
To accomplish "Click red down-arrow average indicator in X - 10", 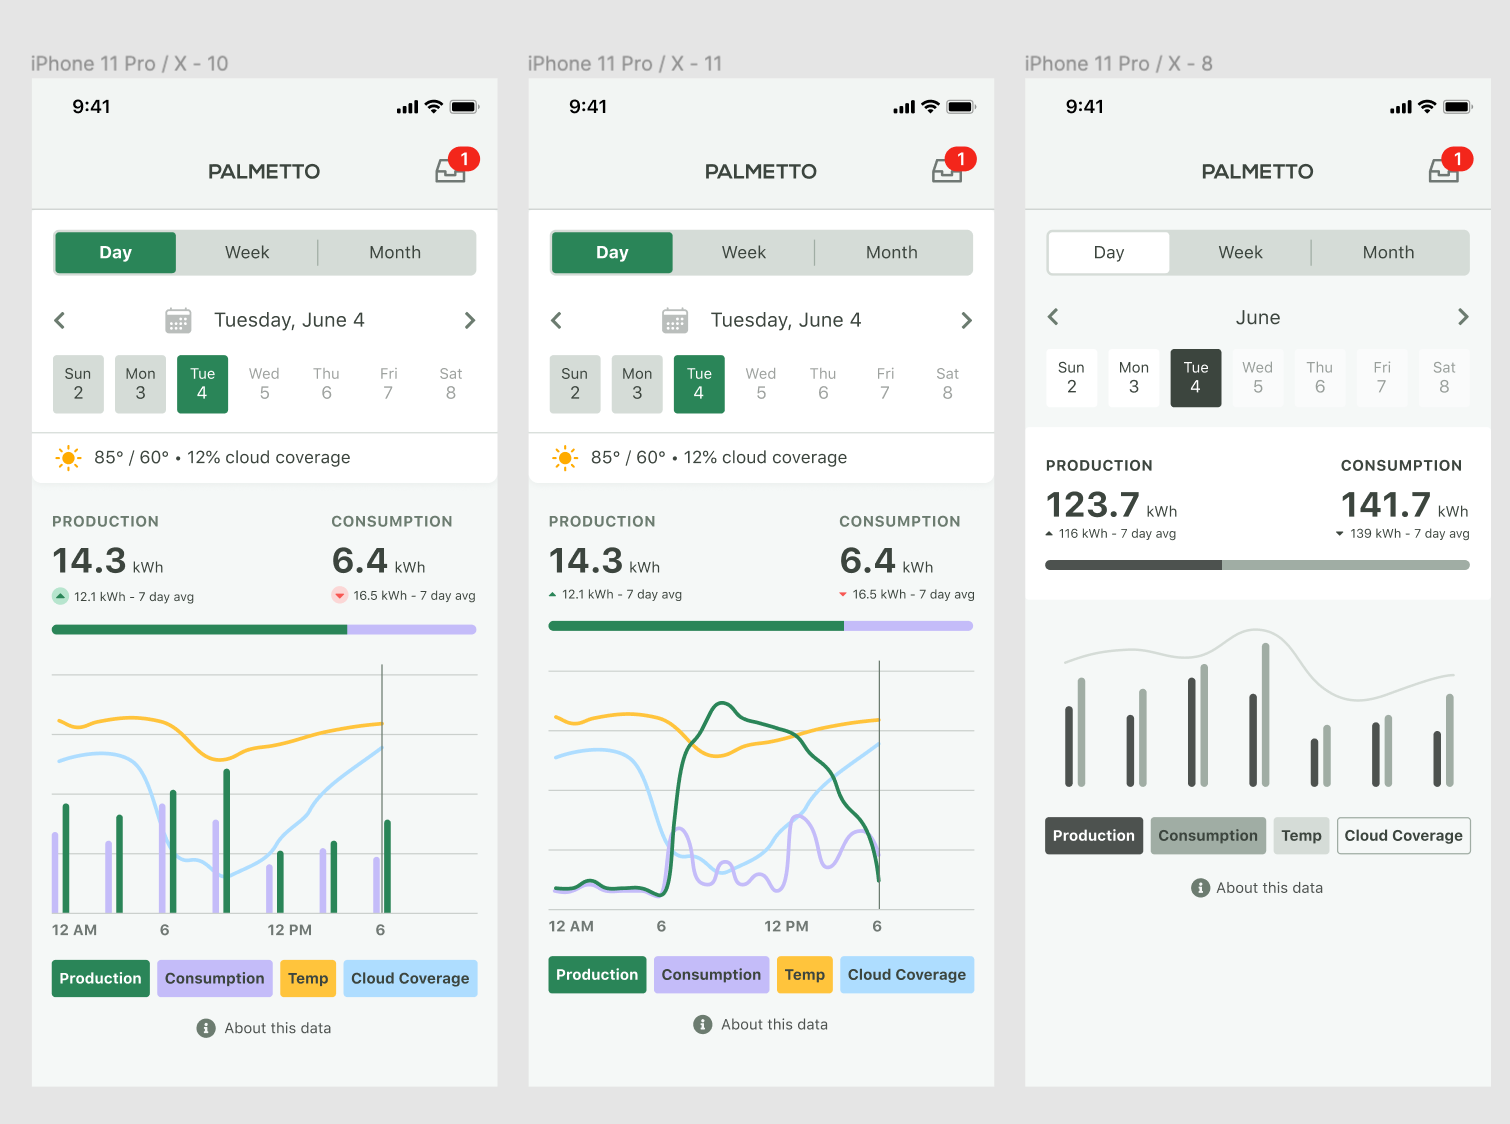I will (x=339, y=595).
